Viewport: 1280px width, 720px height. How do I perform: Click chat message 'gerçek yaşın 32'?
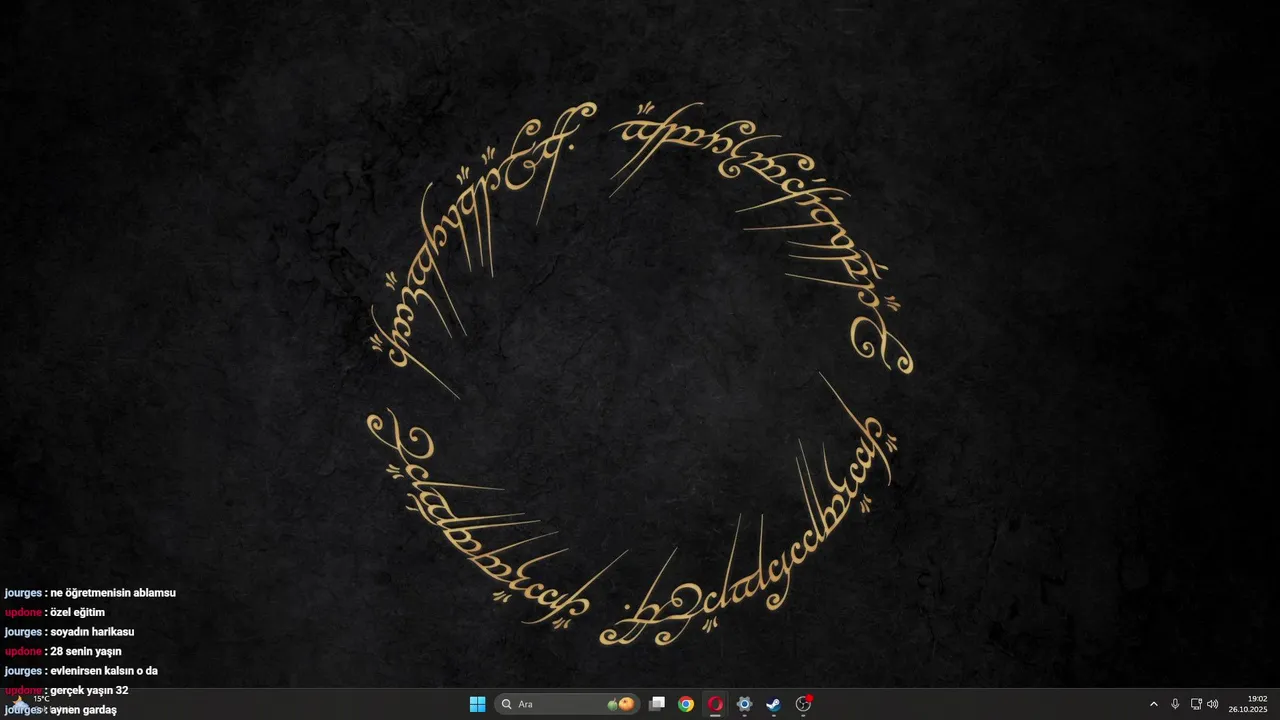89,690
